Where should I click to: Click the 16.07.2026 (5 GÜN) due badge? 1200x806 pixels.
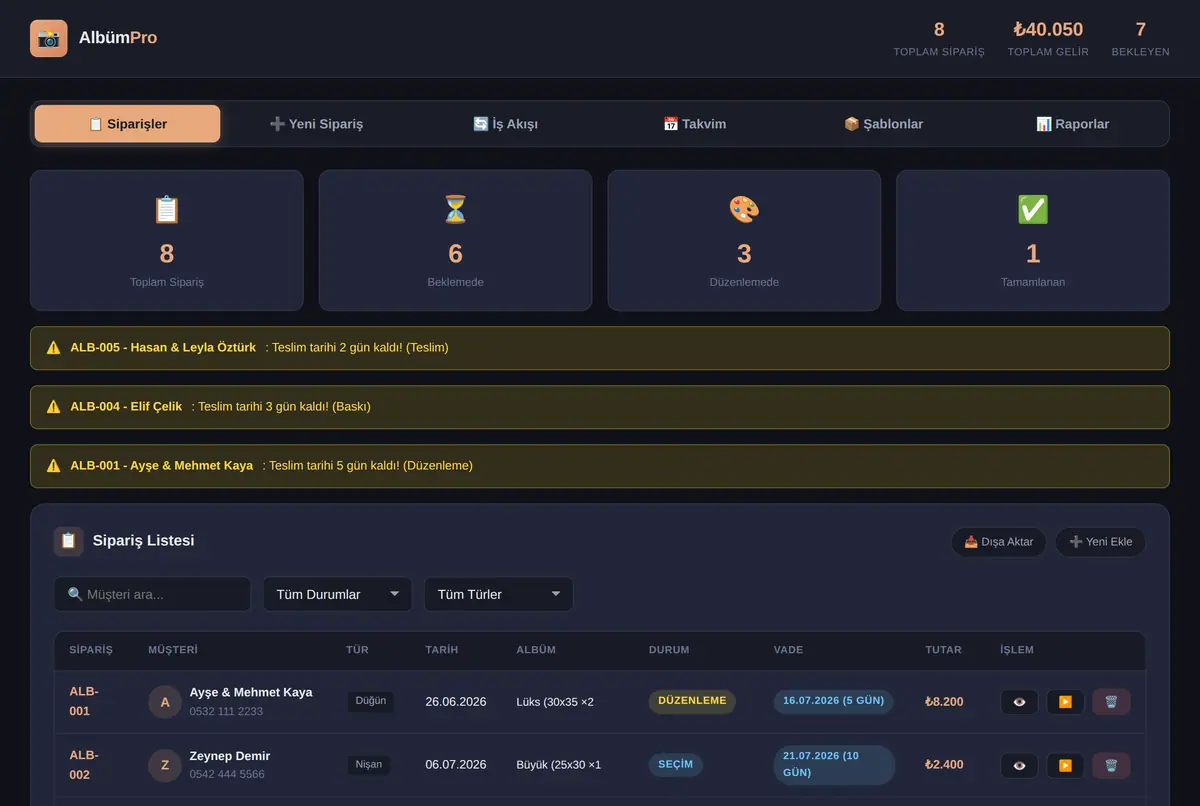833,701
